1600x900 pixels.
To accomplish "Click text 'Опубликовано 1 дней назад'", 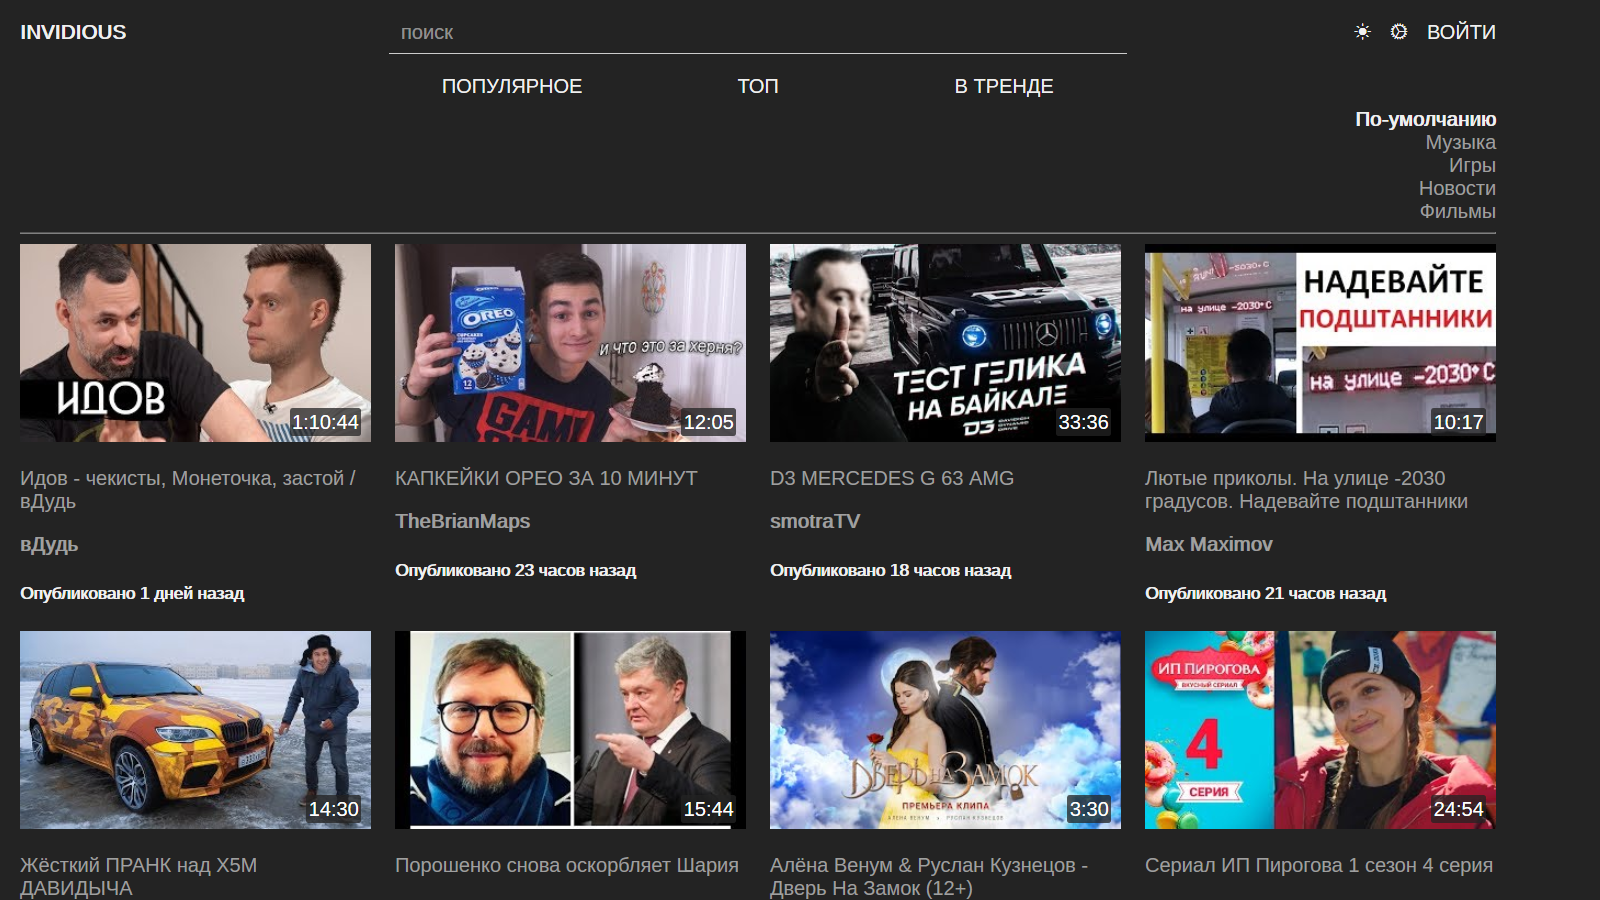I will [x=132, y=593].
